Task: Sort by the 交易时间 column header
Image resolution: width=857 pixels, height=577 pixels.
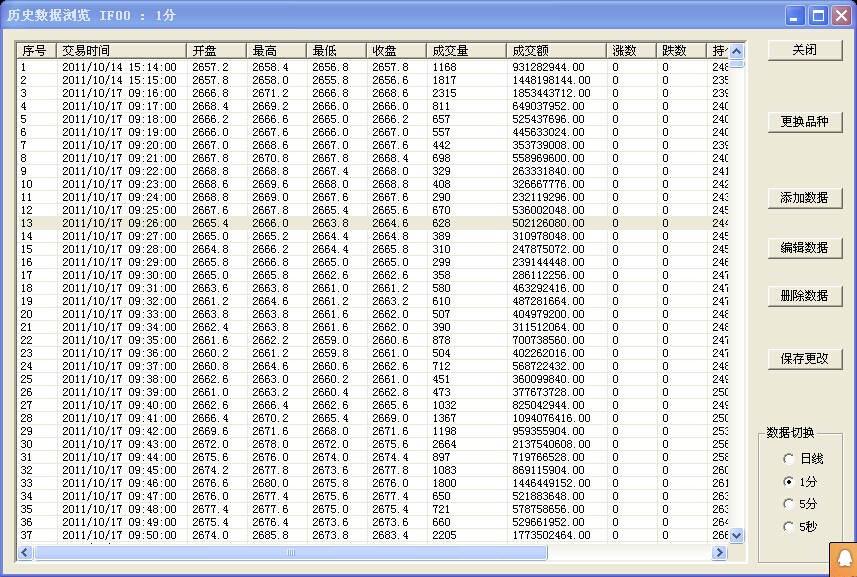Action: click(121, 51)
